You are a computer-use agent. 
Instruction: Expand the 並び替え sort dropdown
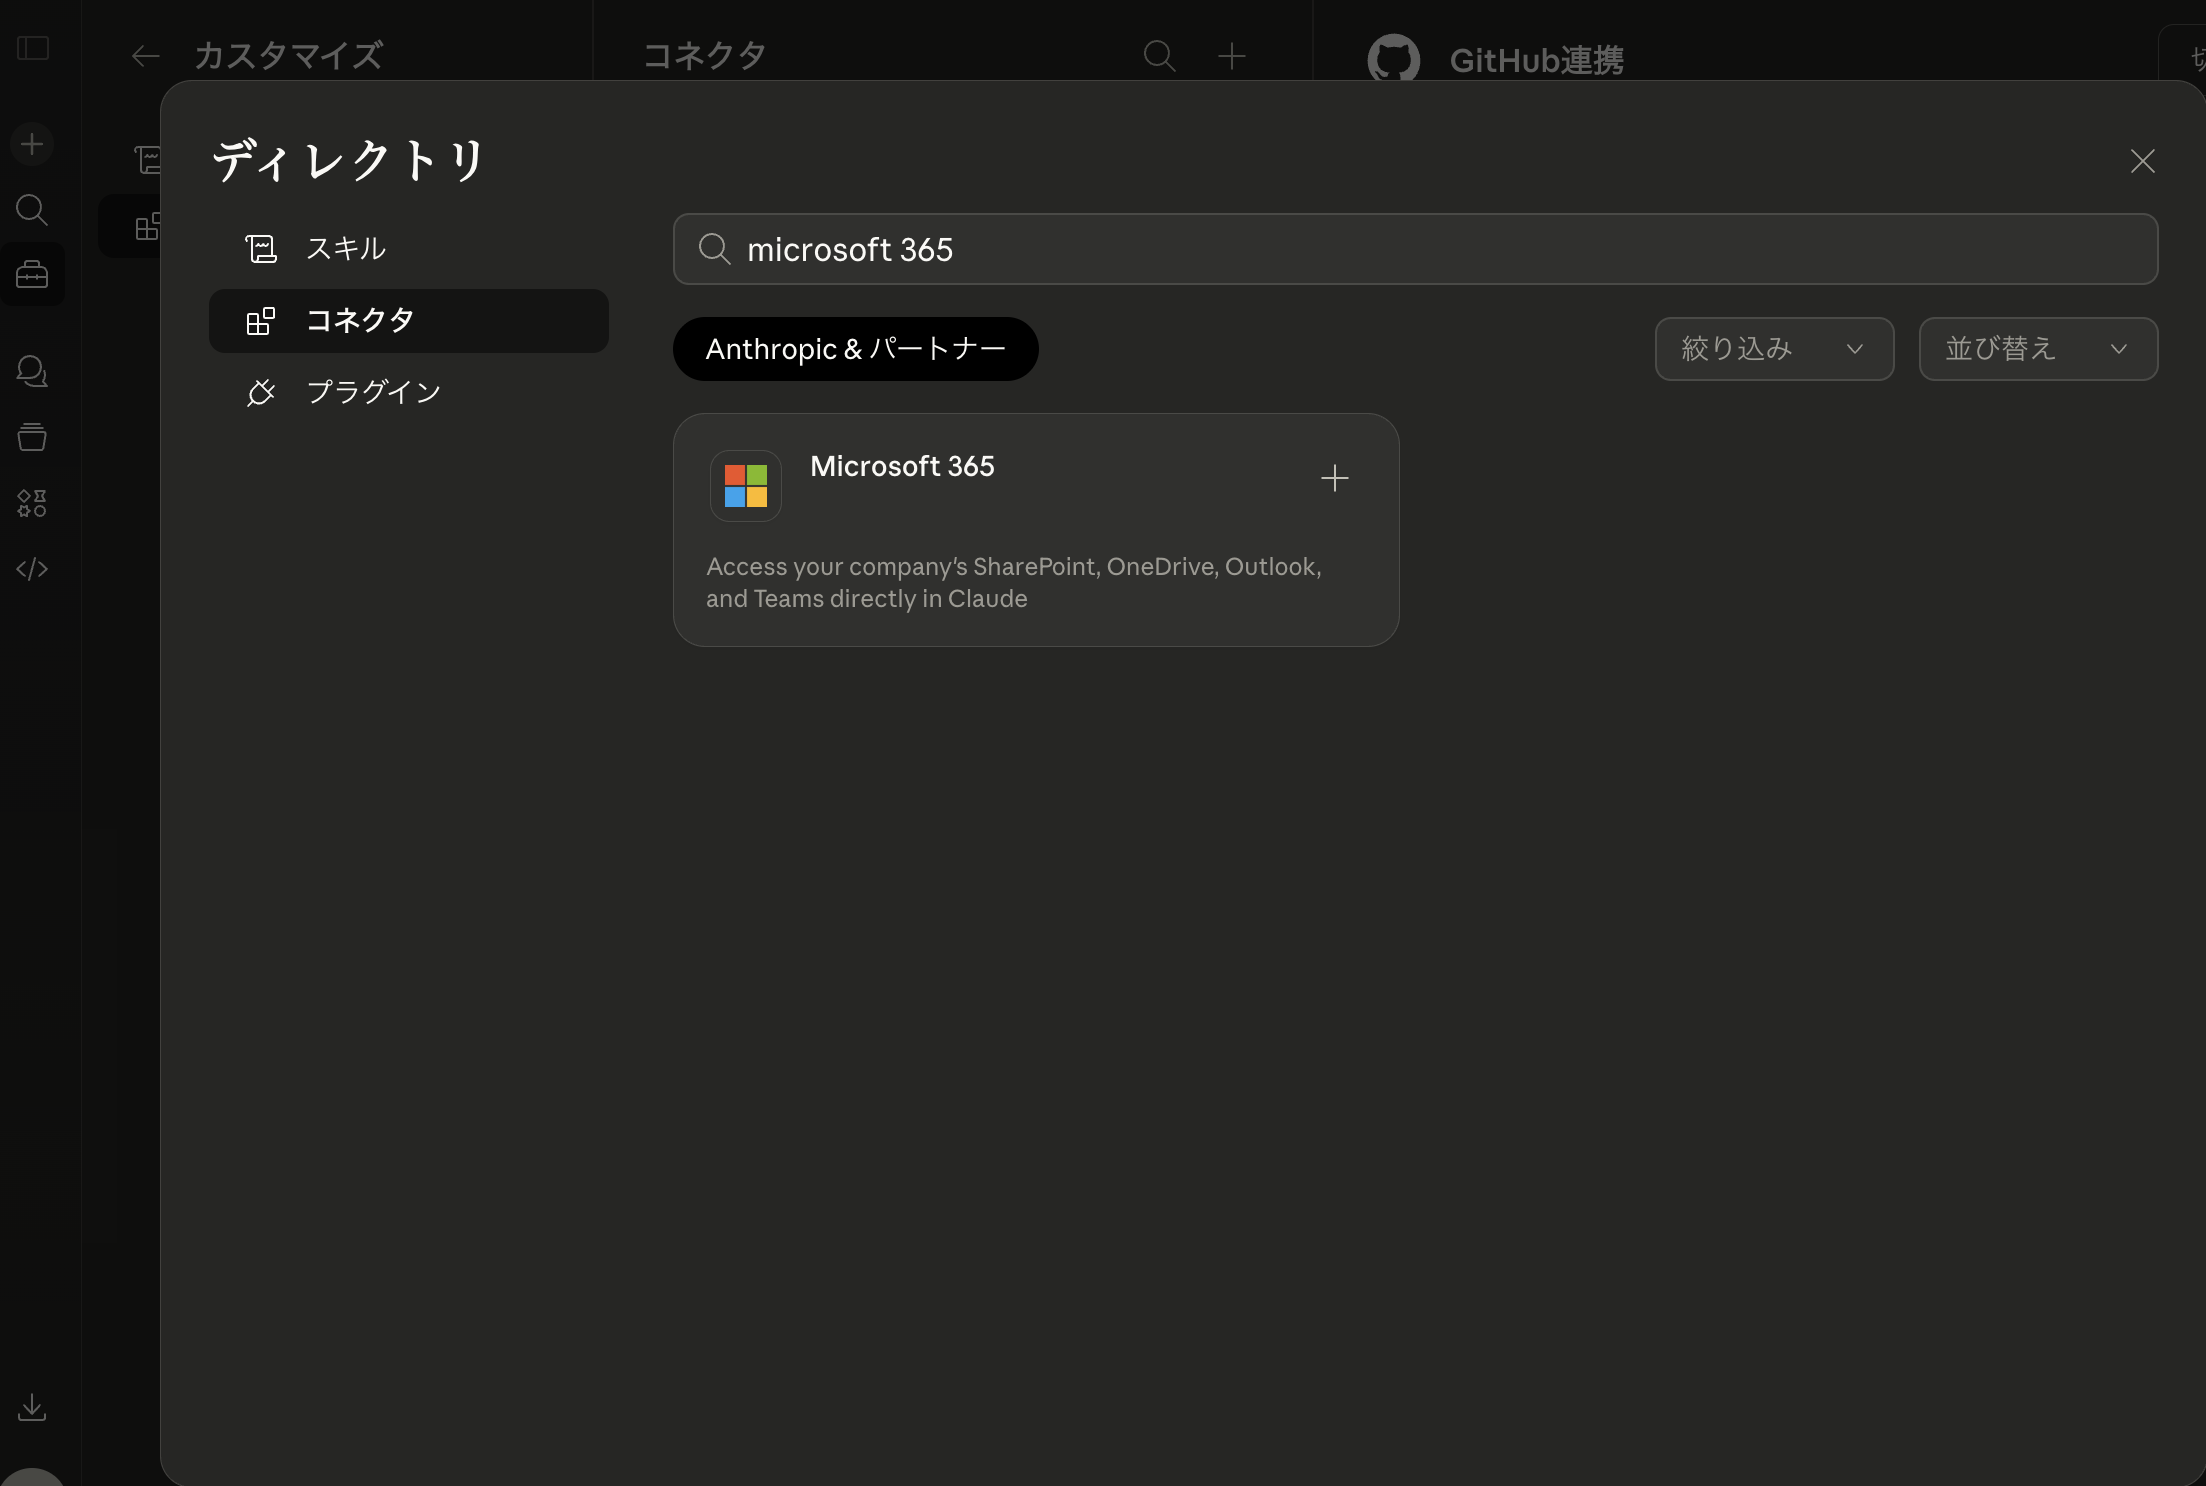click(2037, 349)
